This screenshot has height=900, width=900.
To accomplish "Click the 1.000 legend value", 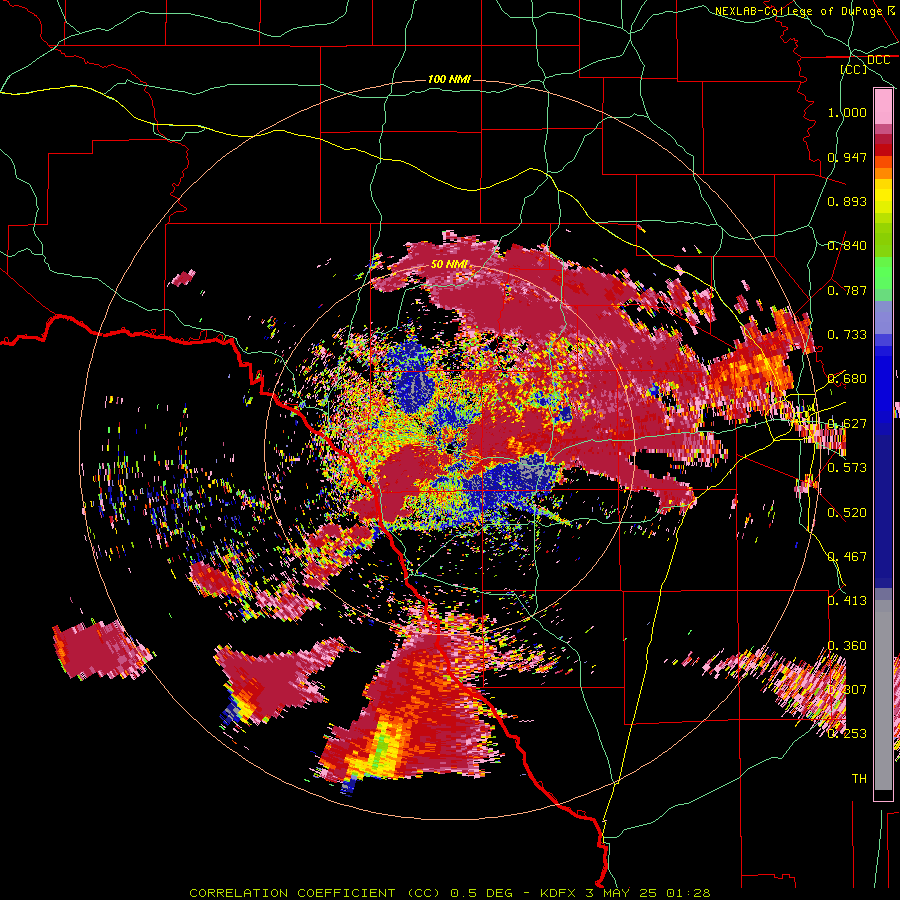I will click(847, 112).
